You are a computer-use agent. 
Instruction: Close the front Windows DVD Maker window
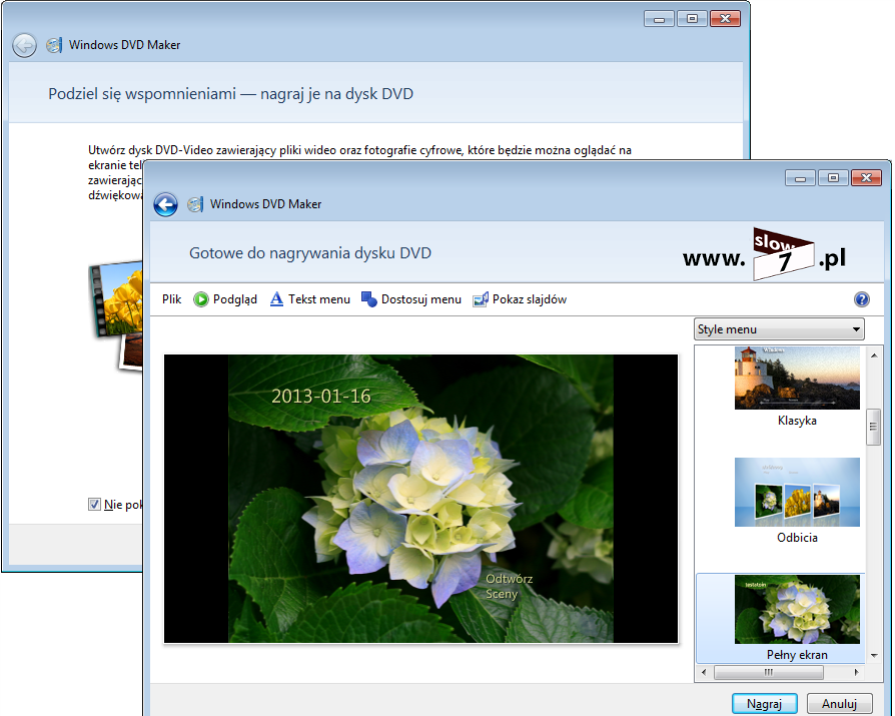click(x=866, y=178)
